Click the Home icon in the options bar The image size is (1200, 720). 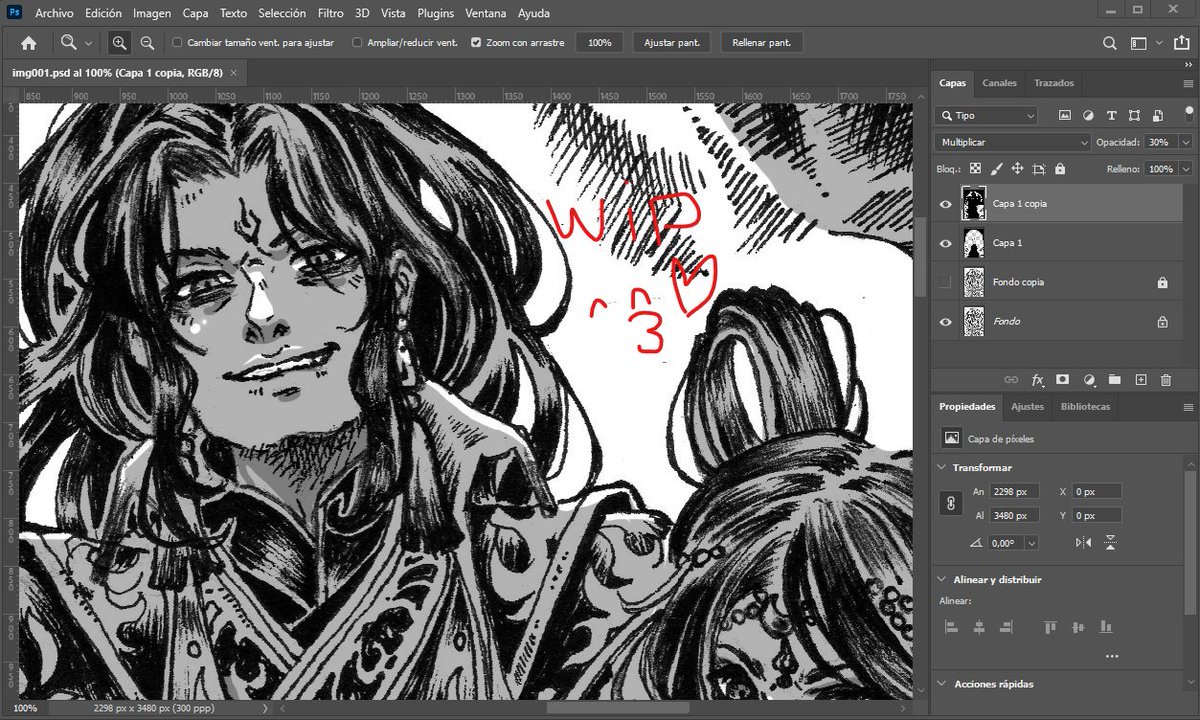[29, 43]
